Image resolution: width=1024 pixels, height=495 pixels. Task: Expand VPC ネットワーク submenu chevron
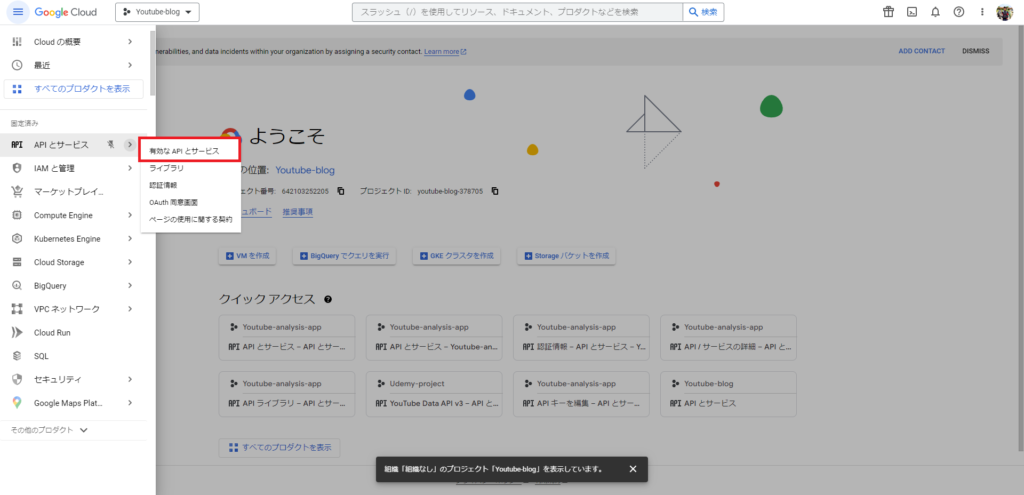(130, 309)
